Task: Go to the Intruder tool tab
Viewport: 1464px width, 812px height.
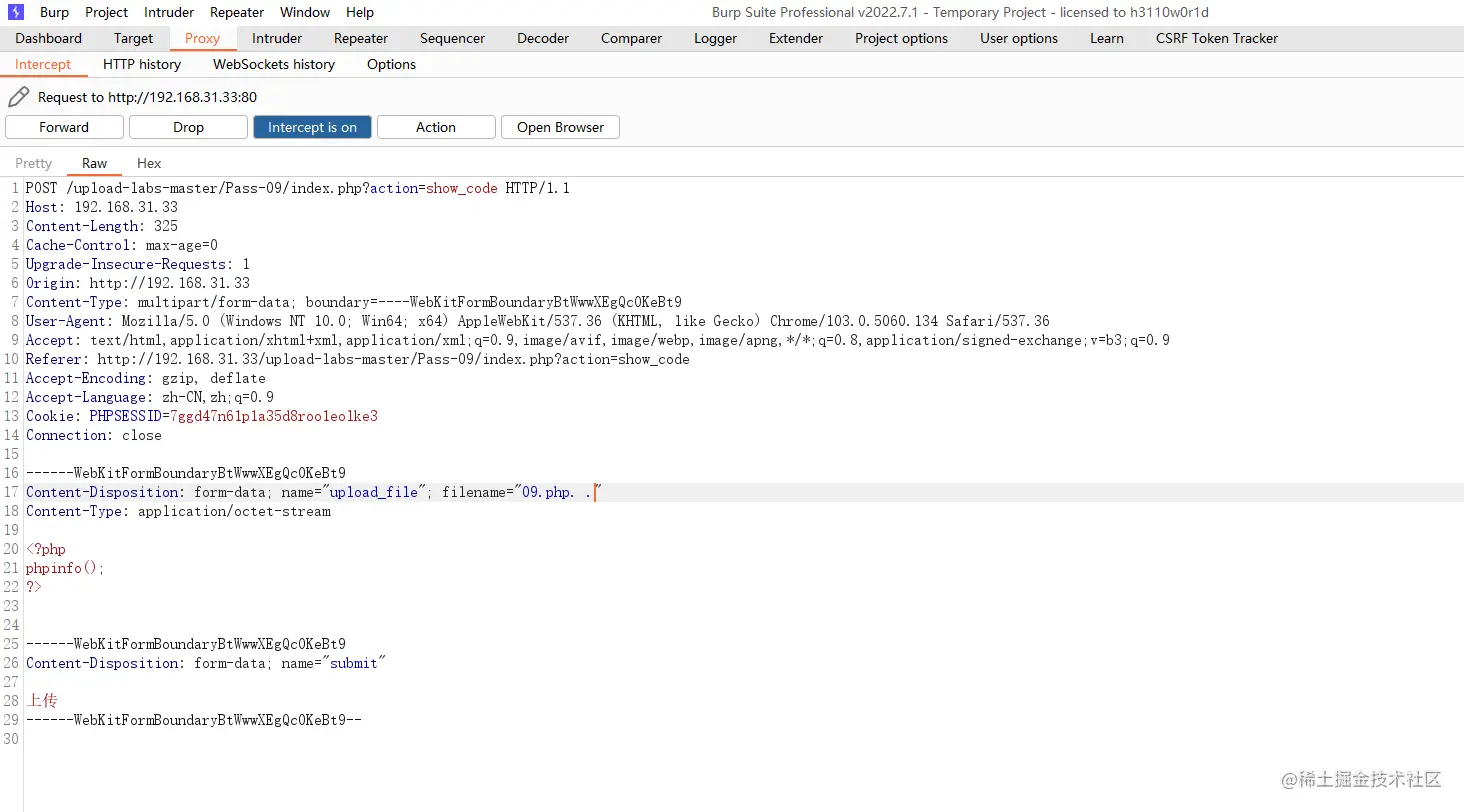Action: pos(277,38)
